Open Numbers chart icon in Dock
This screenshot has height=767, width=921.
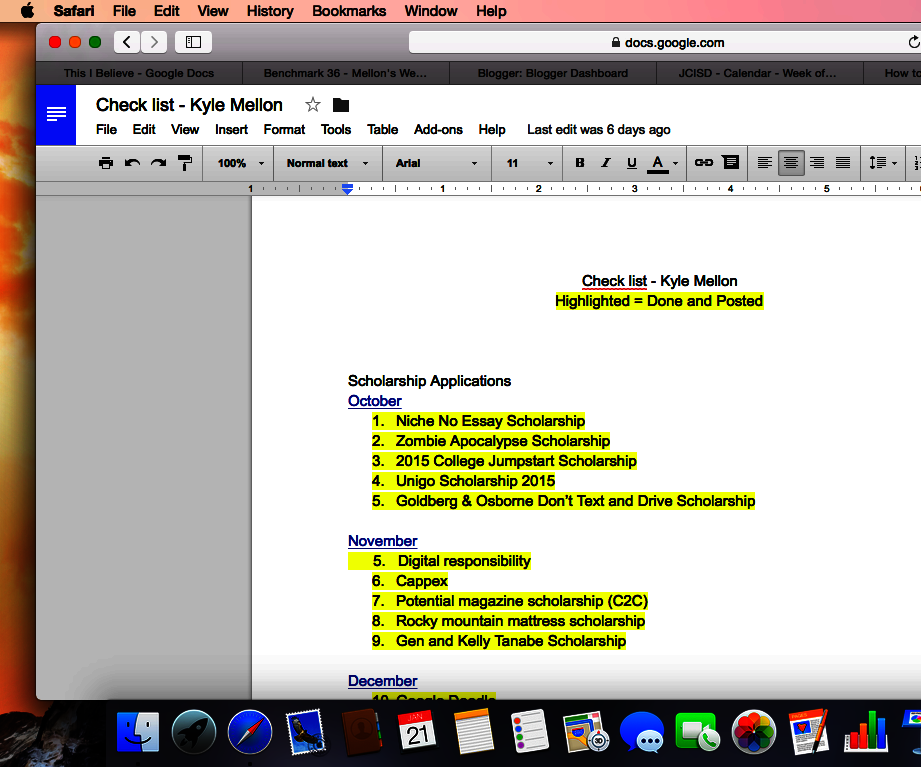tap(865, 732)
